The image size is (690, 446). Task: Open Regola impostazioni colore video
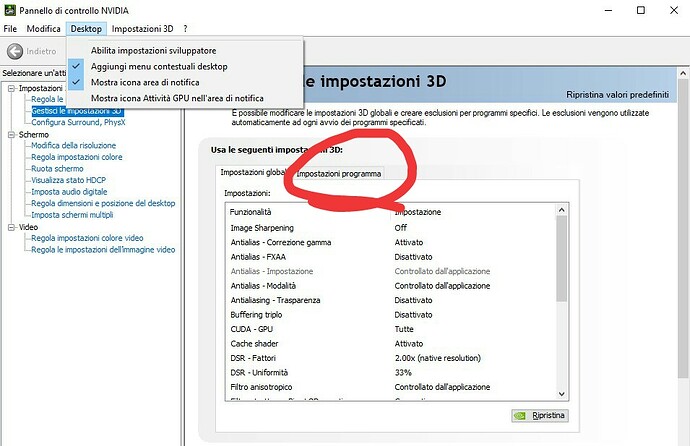(x=87, y=238)
